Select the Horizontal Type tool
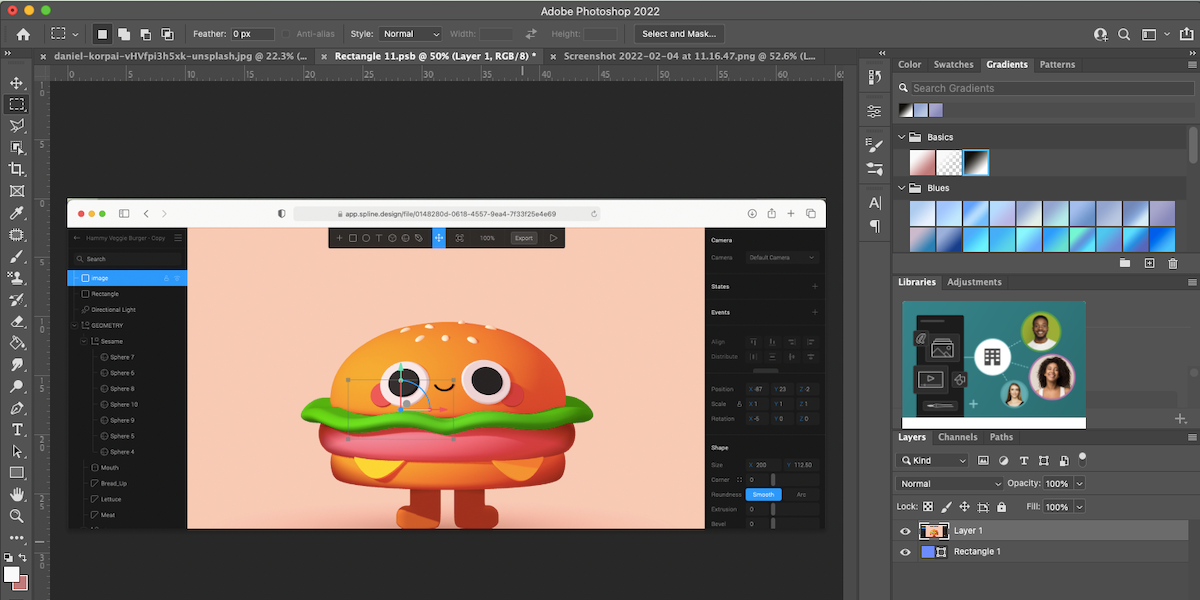1200x600 pixels. point(17,429)
